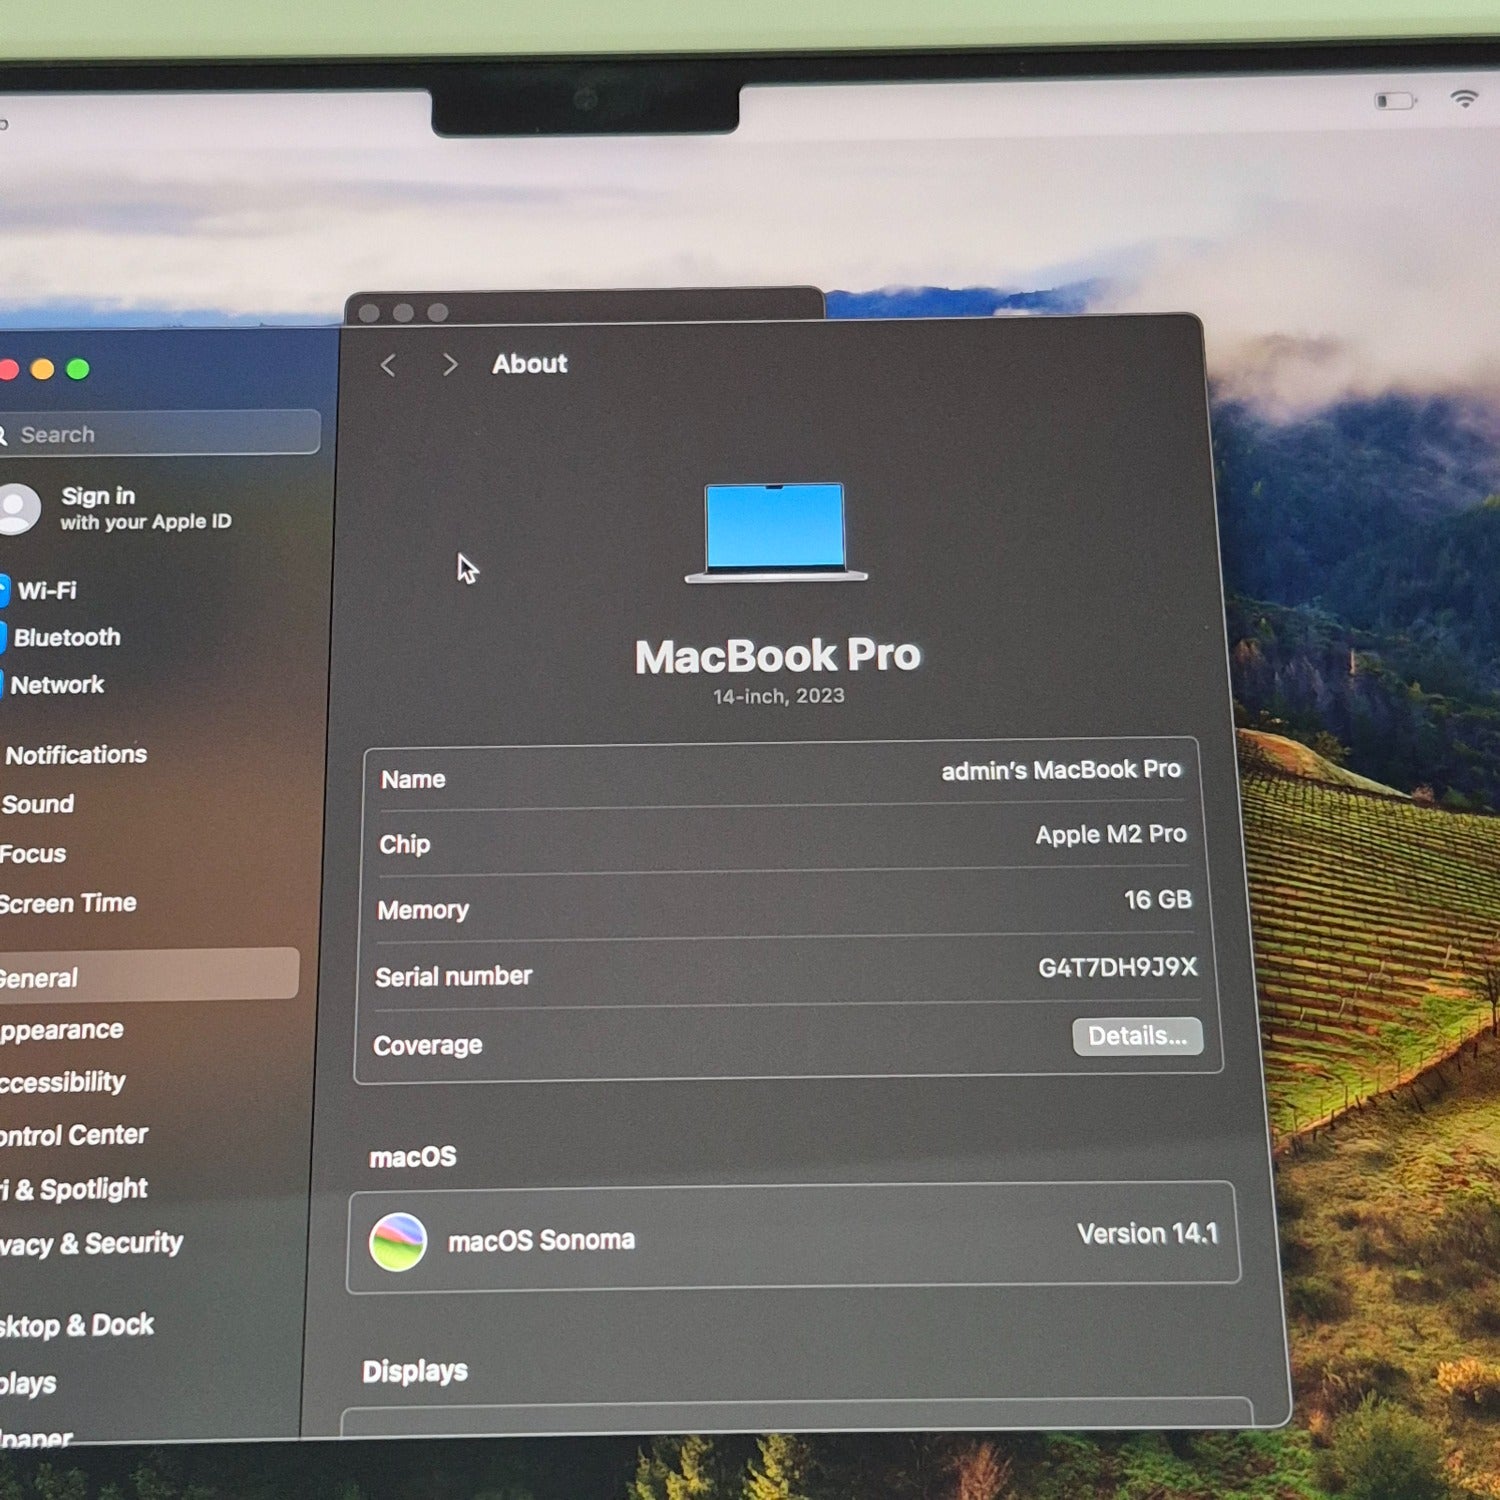Click the green full-screen window button
Screen dimensions: 1500x1500
pyautogui.click(x=78, y=369)
